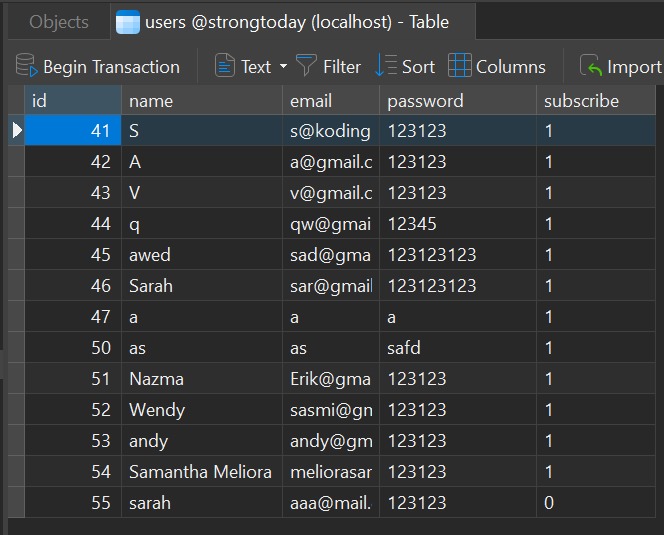The image size is (664, 535).
Task: Select email cell 'andy@gm'
Action: (x=331, y=441)
